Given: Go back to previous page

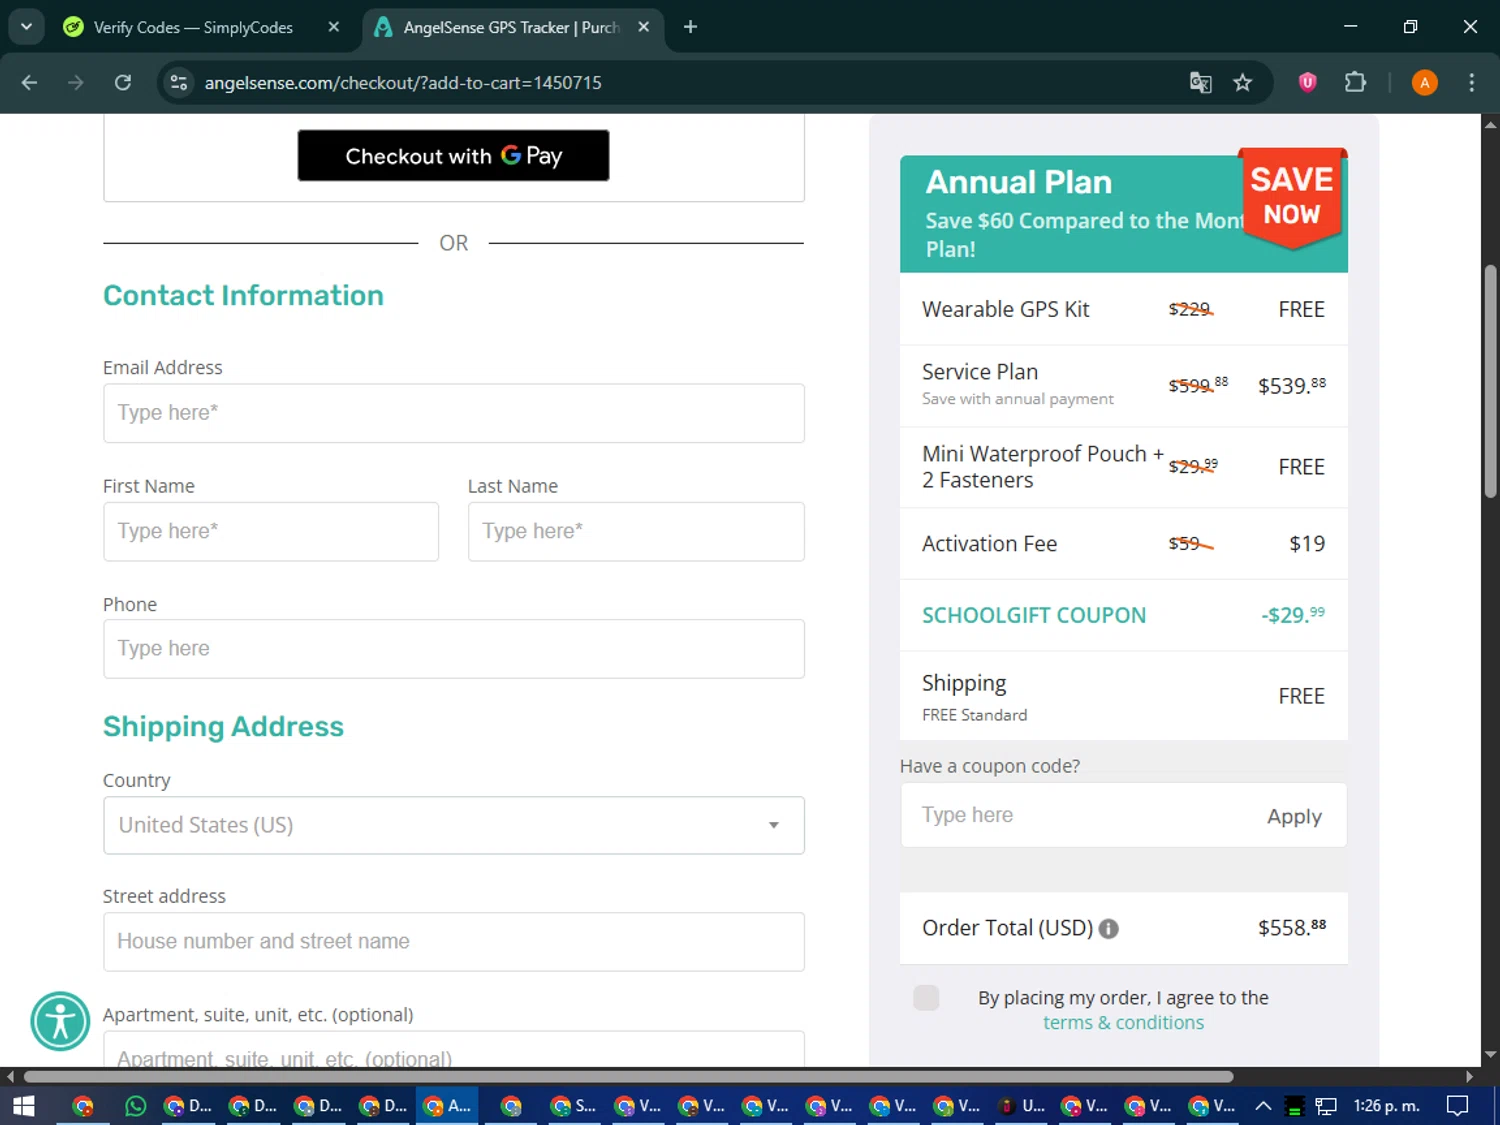Looking at the screenshot, I should click(29, 83).
